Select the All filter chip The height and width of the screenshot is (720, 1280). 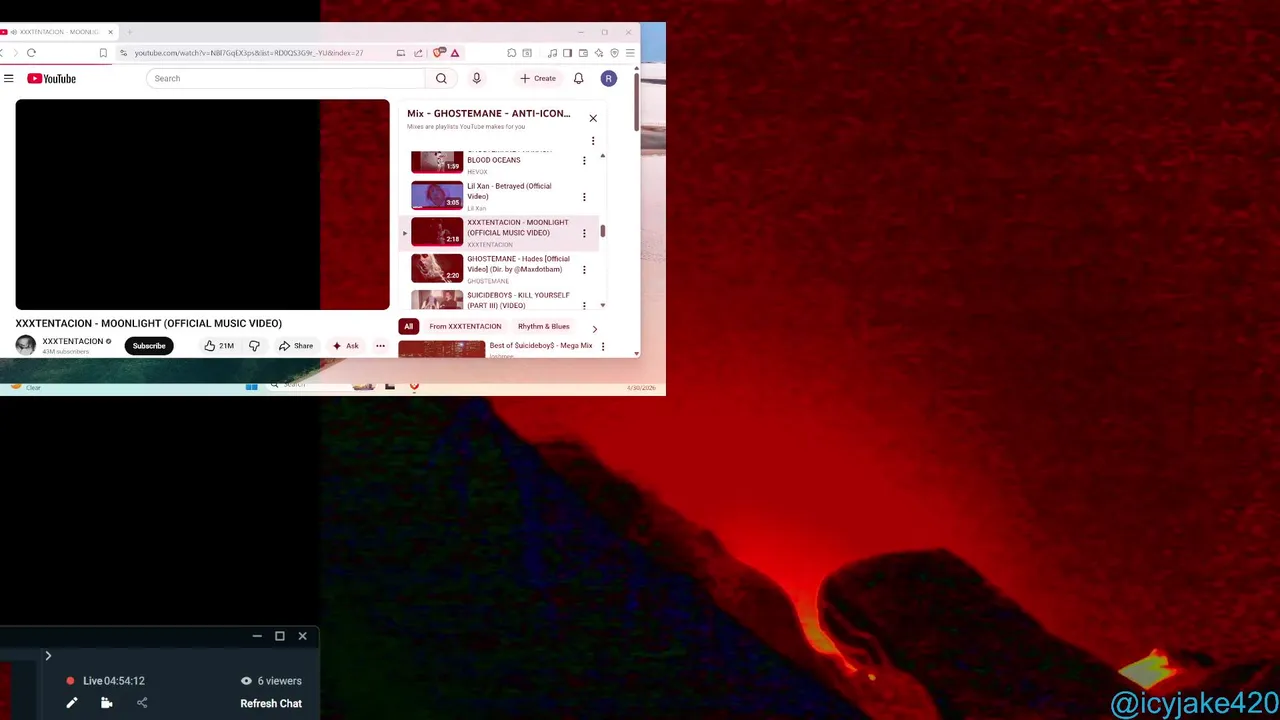(408, 326)
